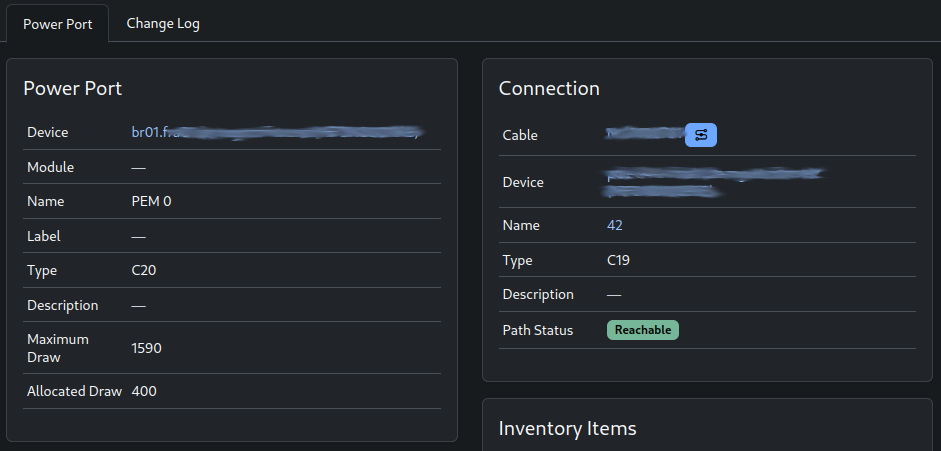Open the cable trace icon button

tap(701, 135)
